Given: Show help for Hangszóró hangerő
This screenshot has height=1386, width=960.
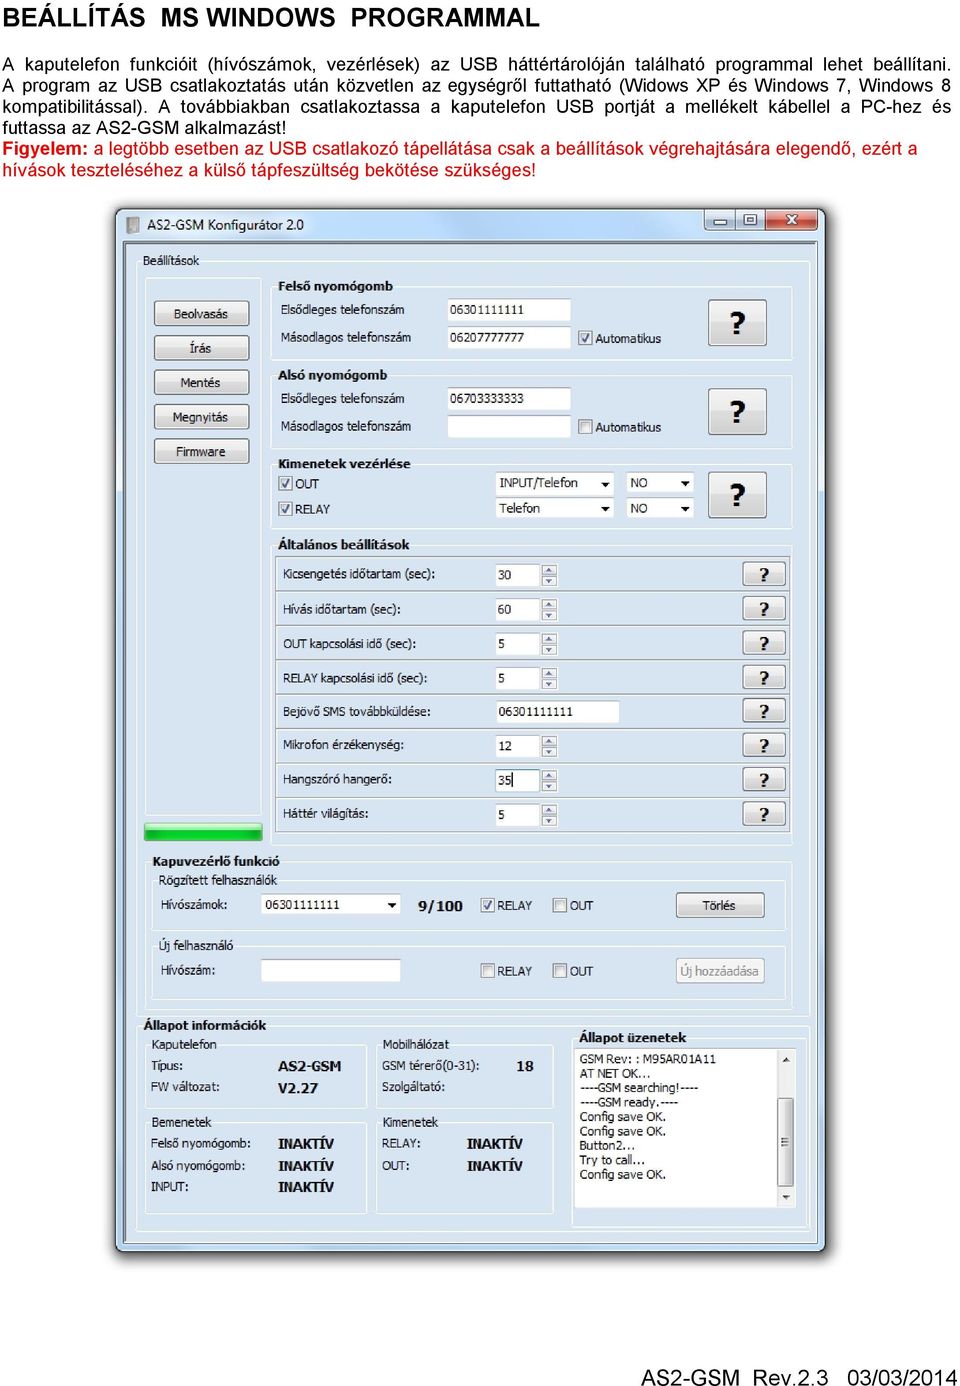Looking at the screenshot, I should click(764, 779).
